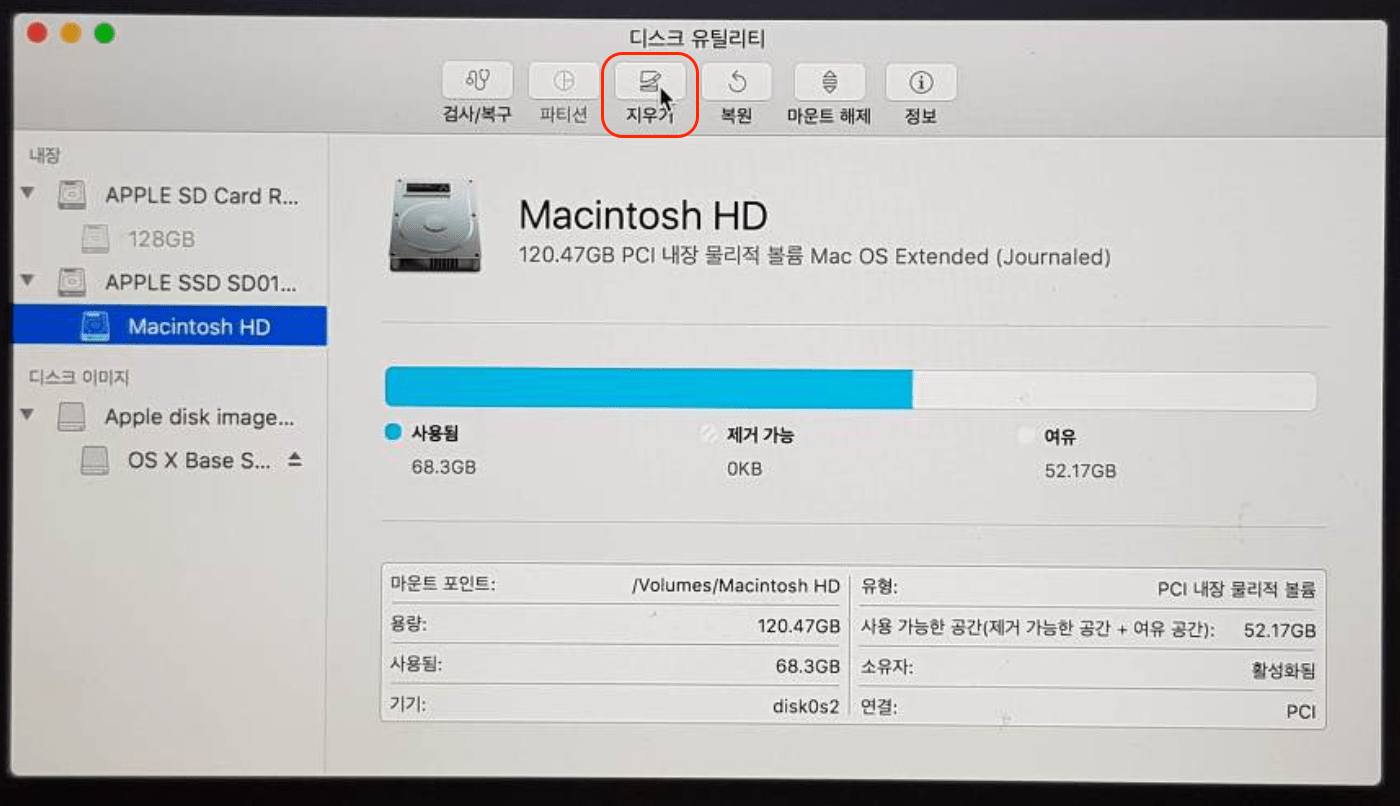Click the PCI value in the 연결 row
1400x806 pixels.
[1301, 712]
